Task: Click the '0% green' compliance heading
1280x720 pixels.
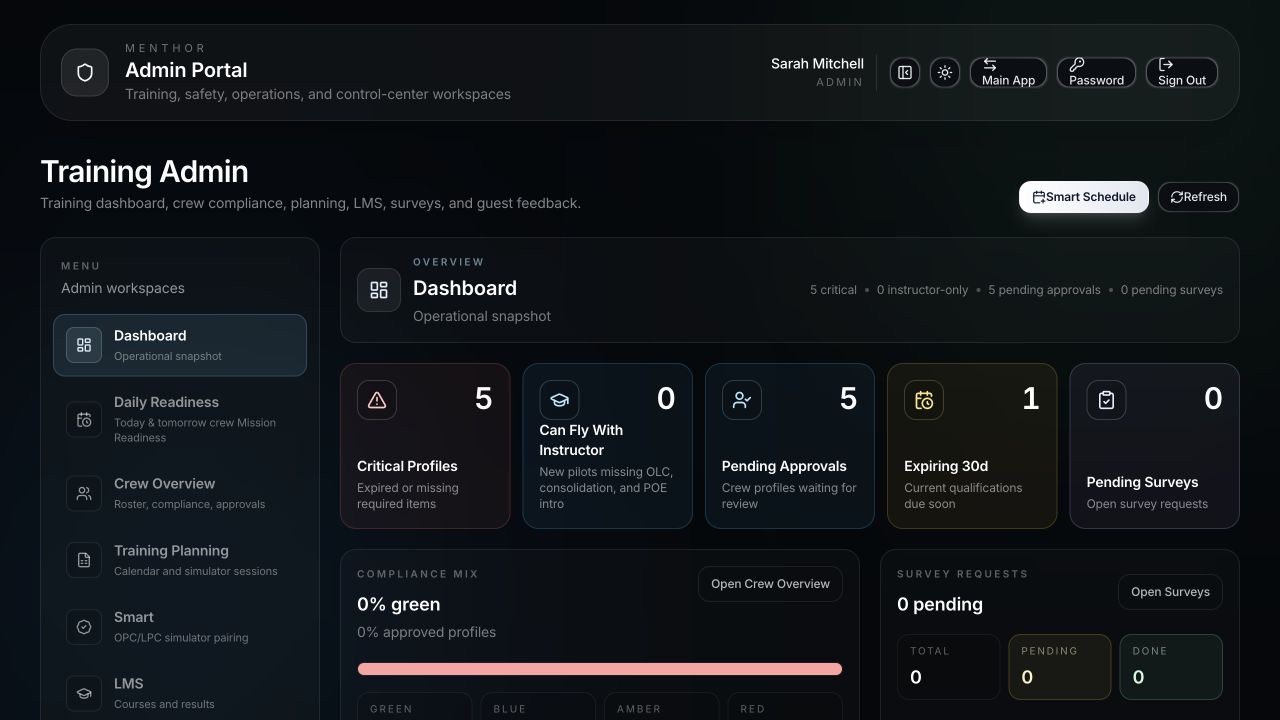Action: 398,604
